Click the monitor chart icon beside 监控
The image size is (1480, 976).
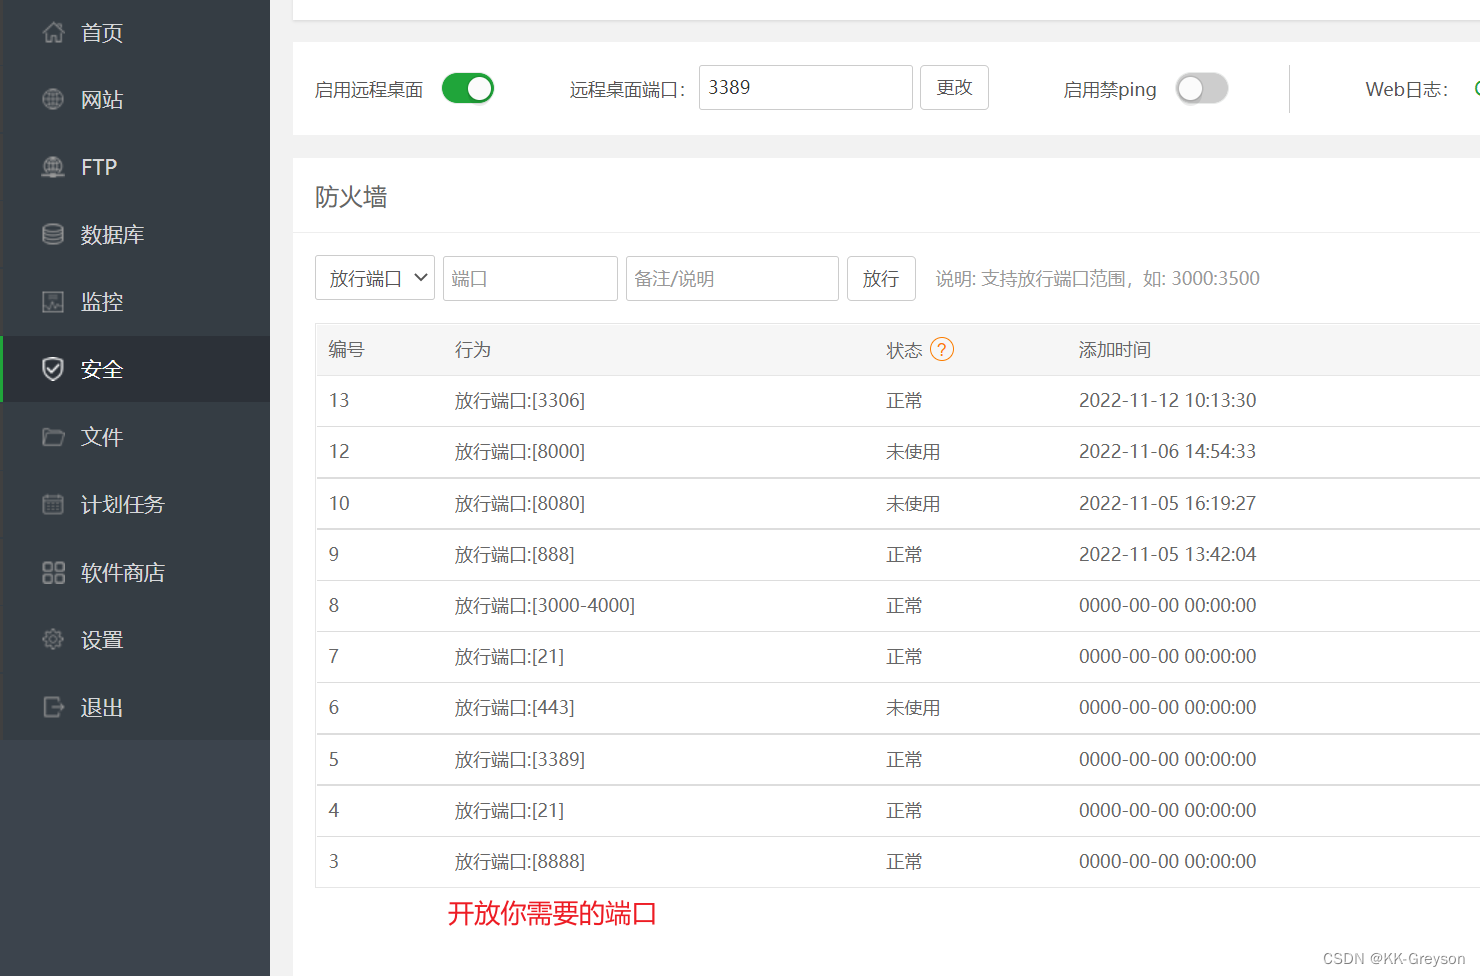click(x=53, y=302)
